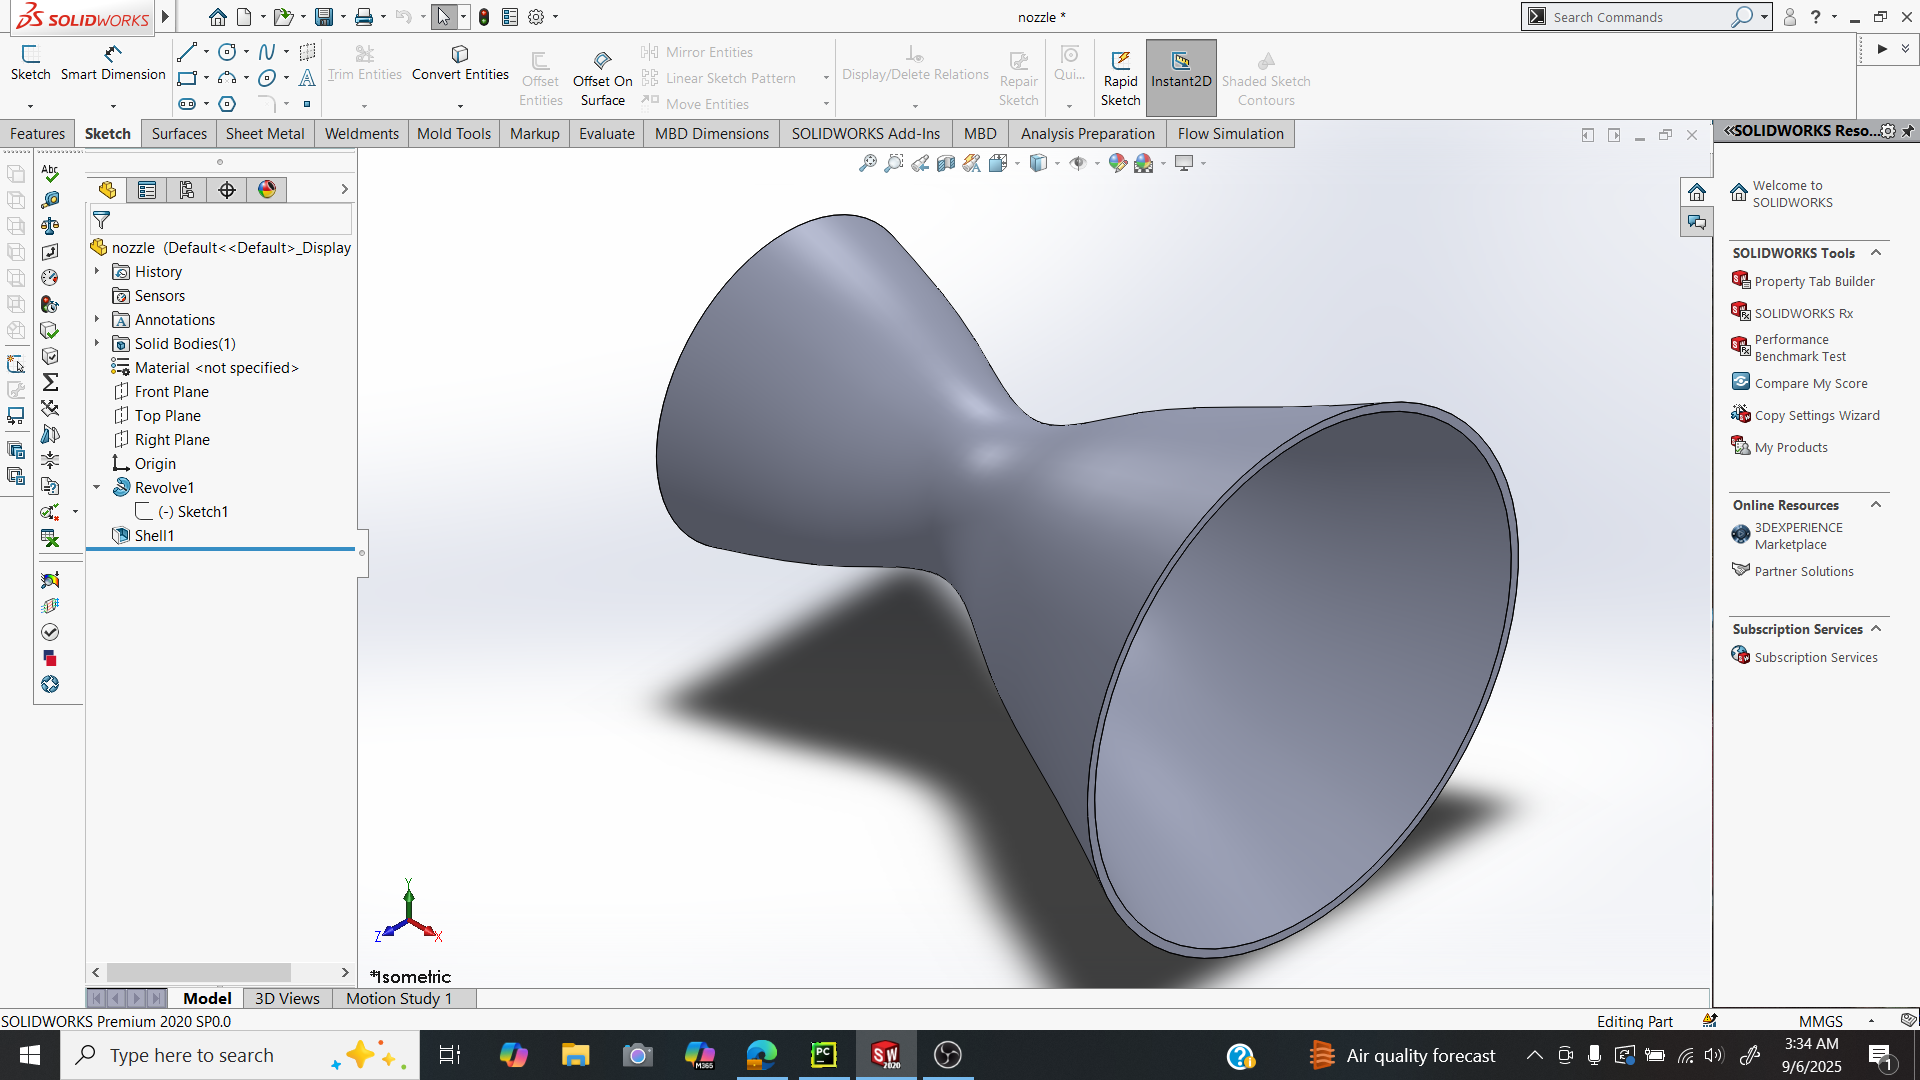Open the ConfigurationManager tab icon
1920x1080 pixels.
coord(187,190)
